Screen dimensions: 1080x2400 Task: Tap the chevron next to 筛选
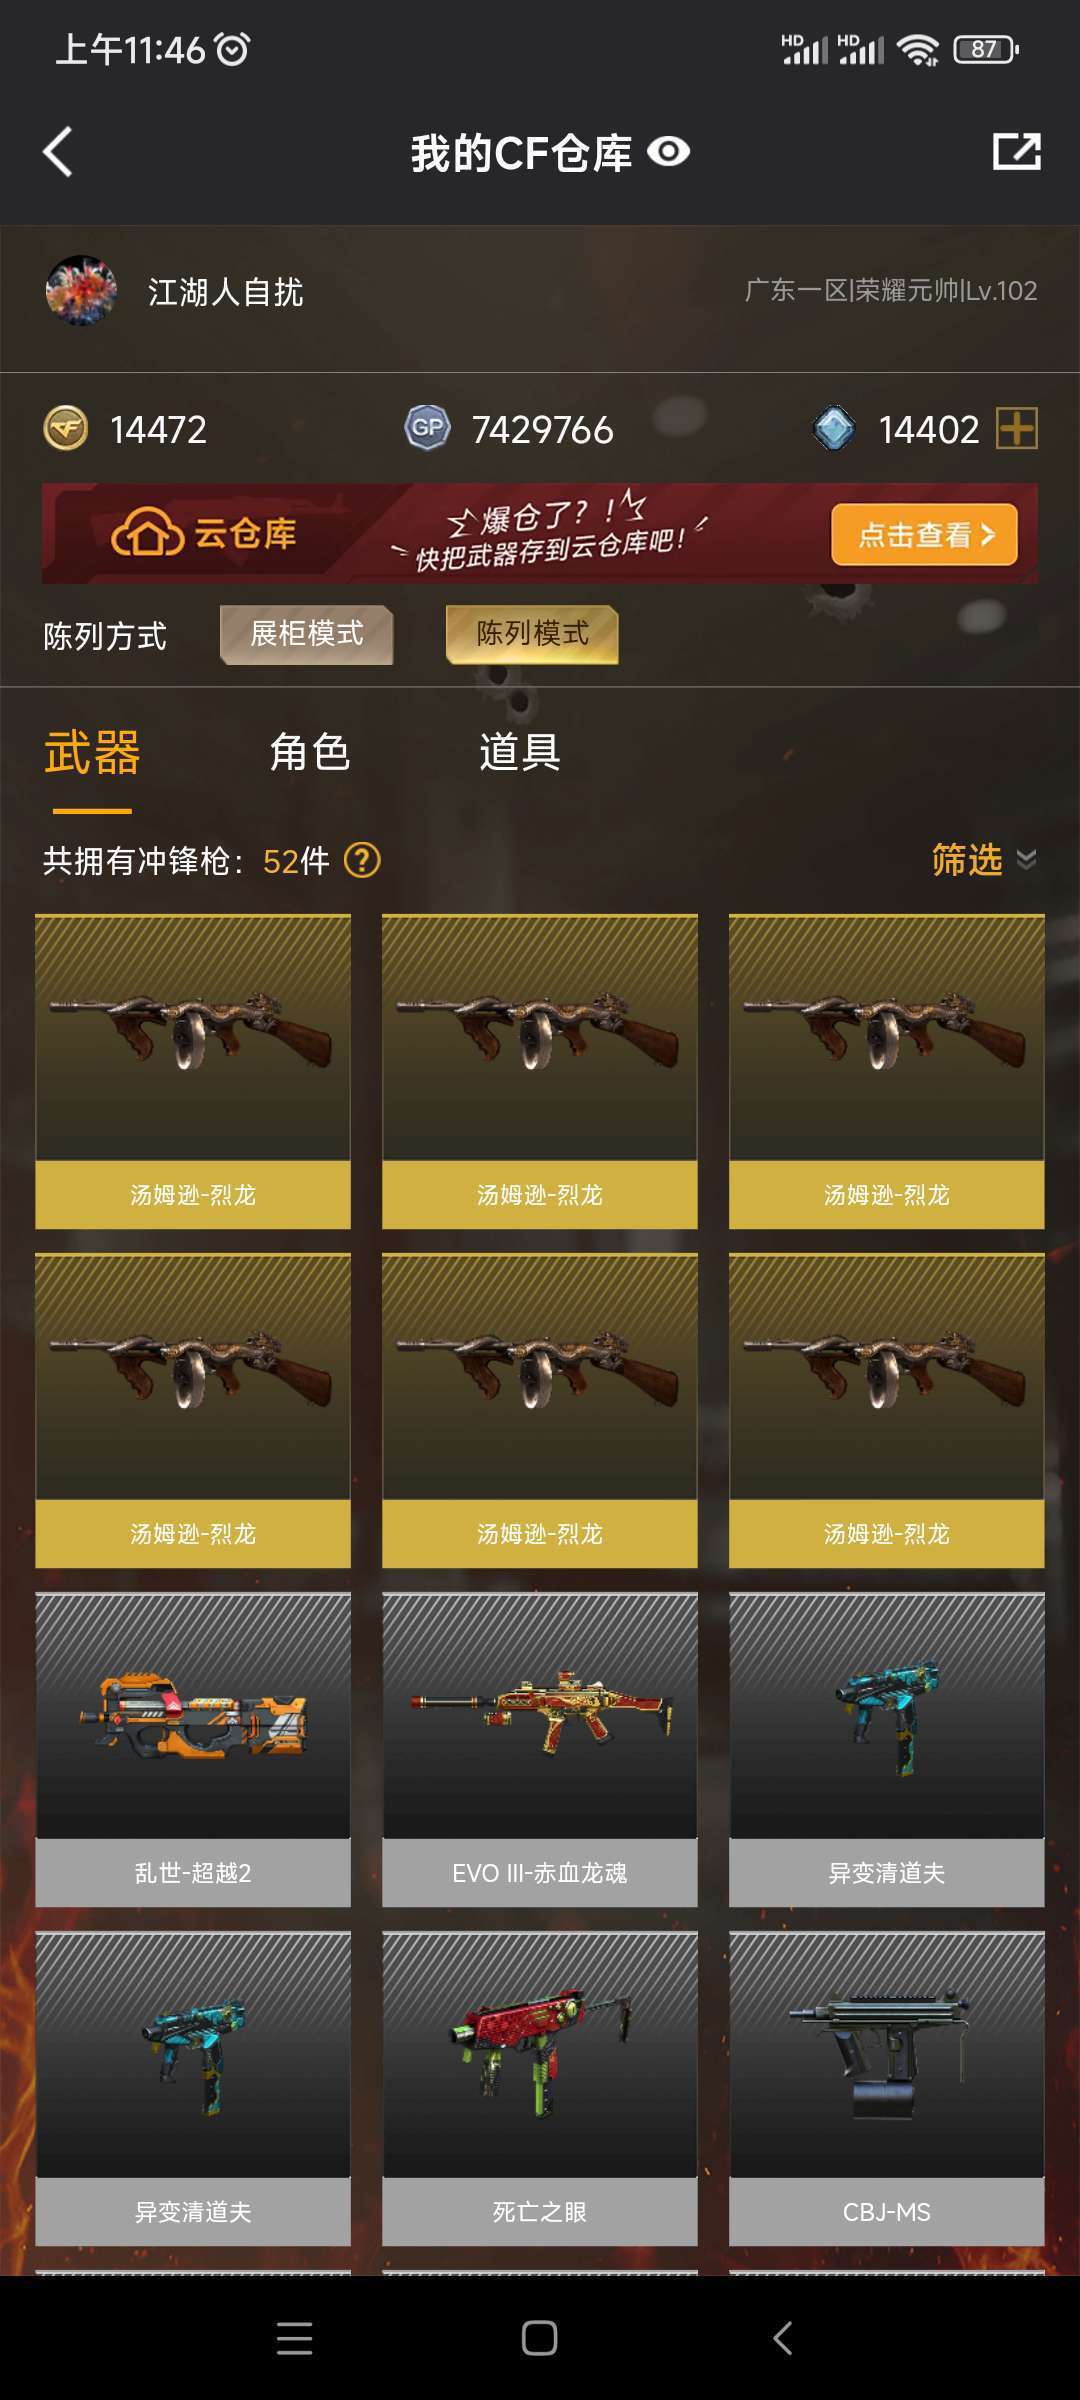tap(1026, 860)
